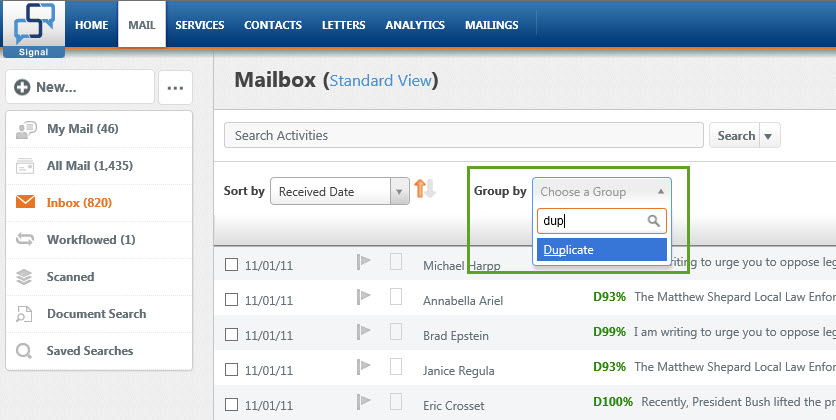836x420 pixels.
Task: Open the Sort by Received Date dropdown
Action: 340,191
